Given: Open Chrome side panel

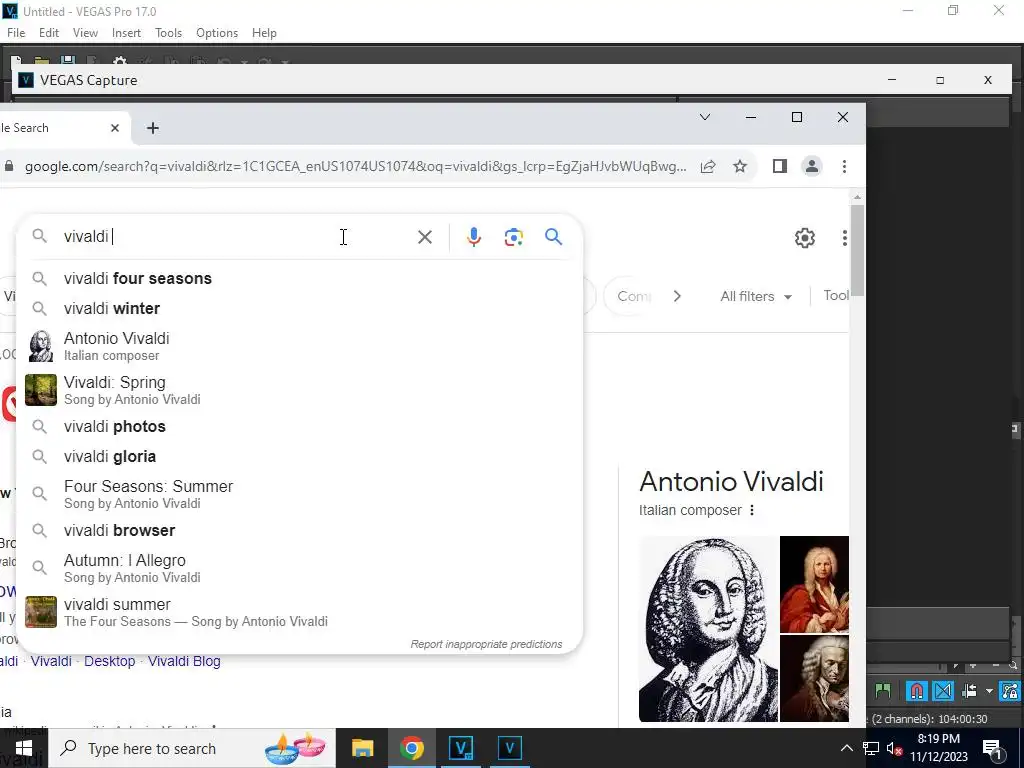Looking at the screenshot, I should (x=780, y=167).
